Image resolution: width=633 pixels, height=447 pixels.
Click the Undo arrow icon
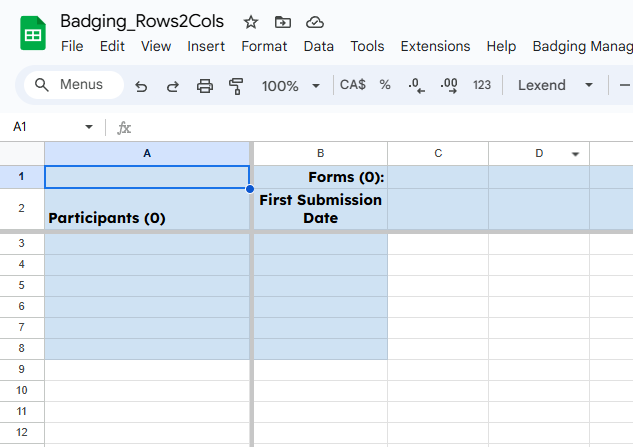point(141,86)
